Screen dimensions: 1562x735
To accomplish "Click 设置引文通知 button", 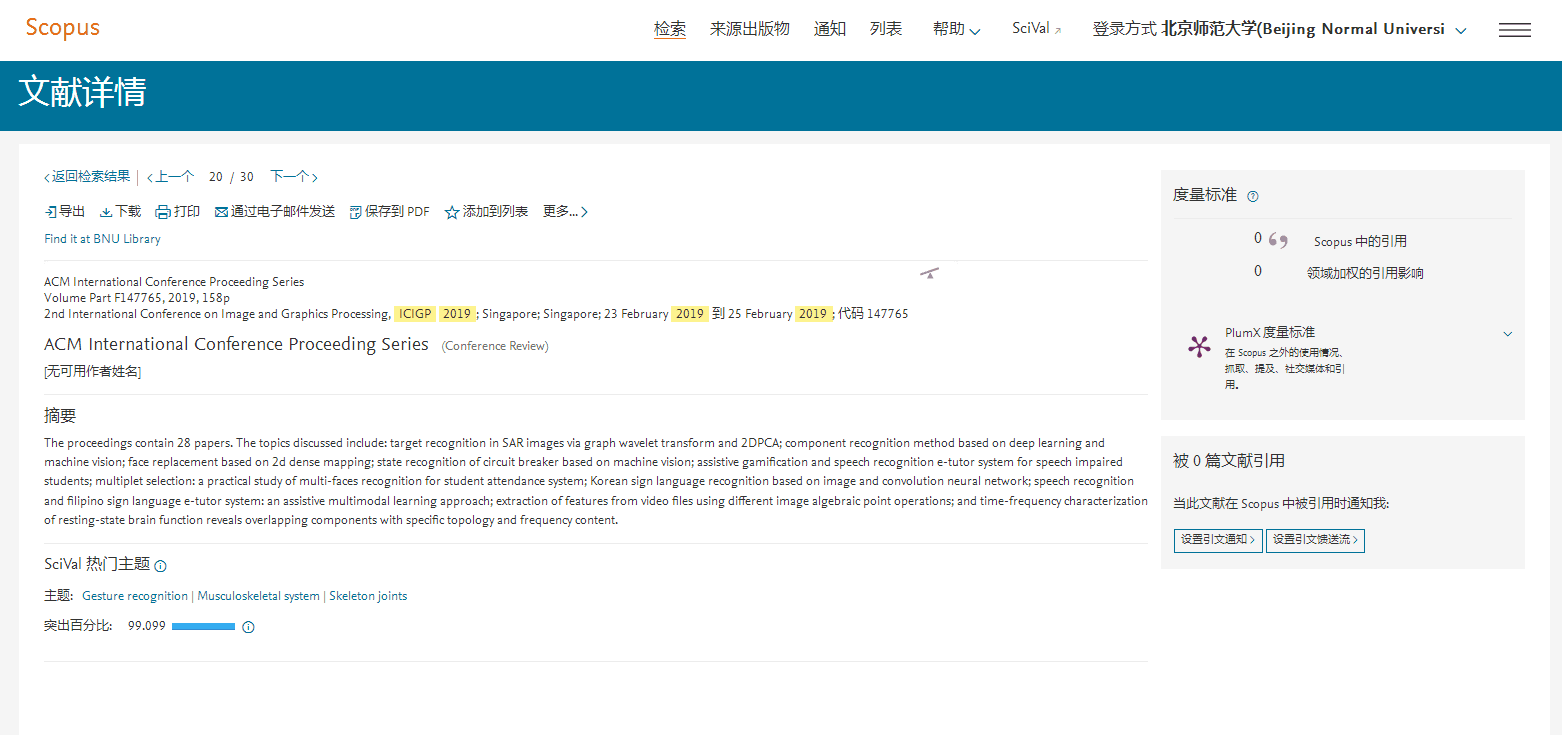I will tap(1217, 540).
